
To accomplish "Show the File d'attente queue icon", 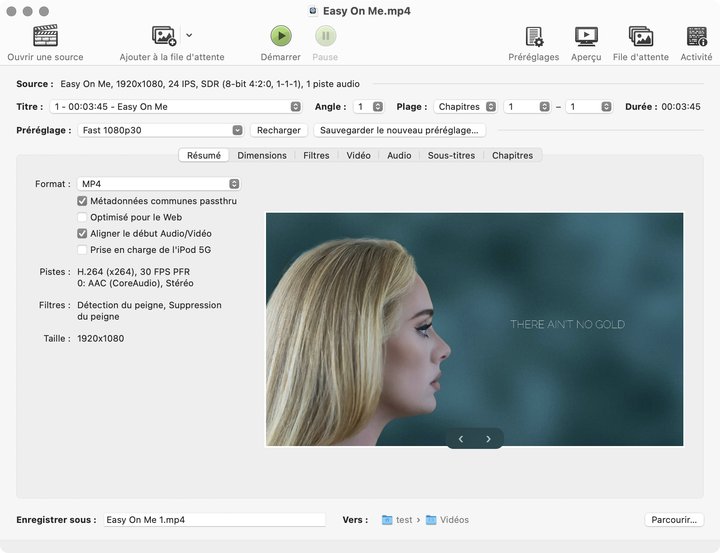I will (x=641, y=36).
